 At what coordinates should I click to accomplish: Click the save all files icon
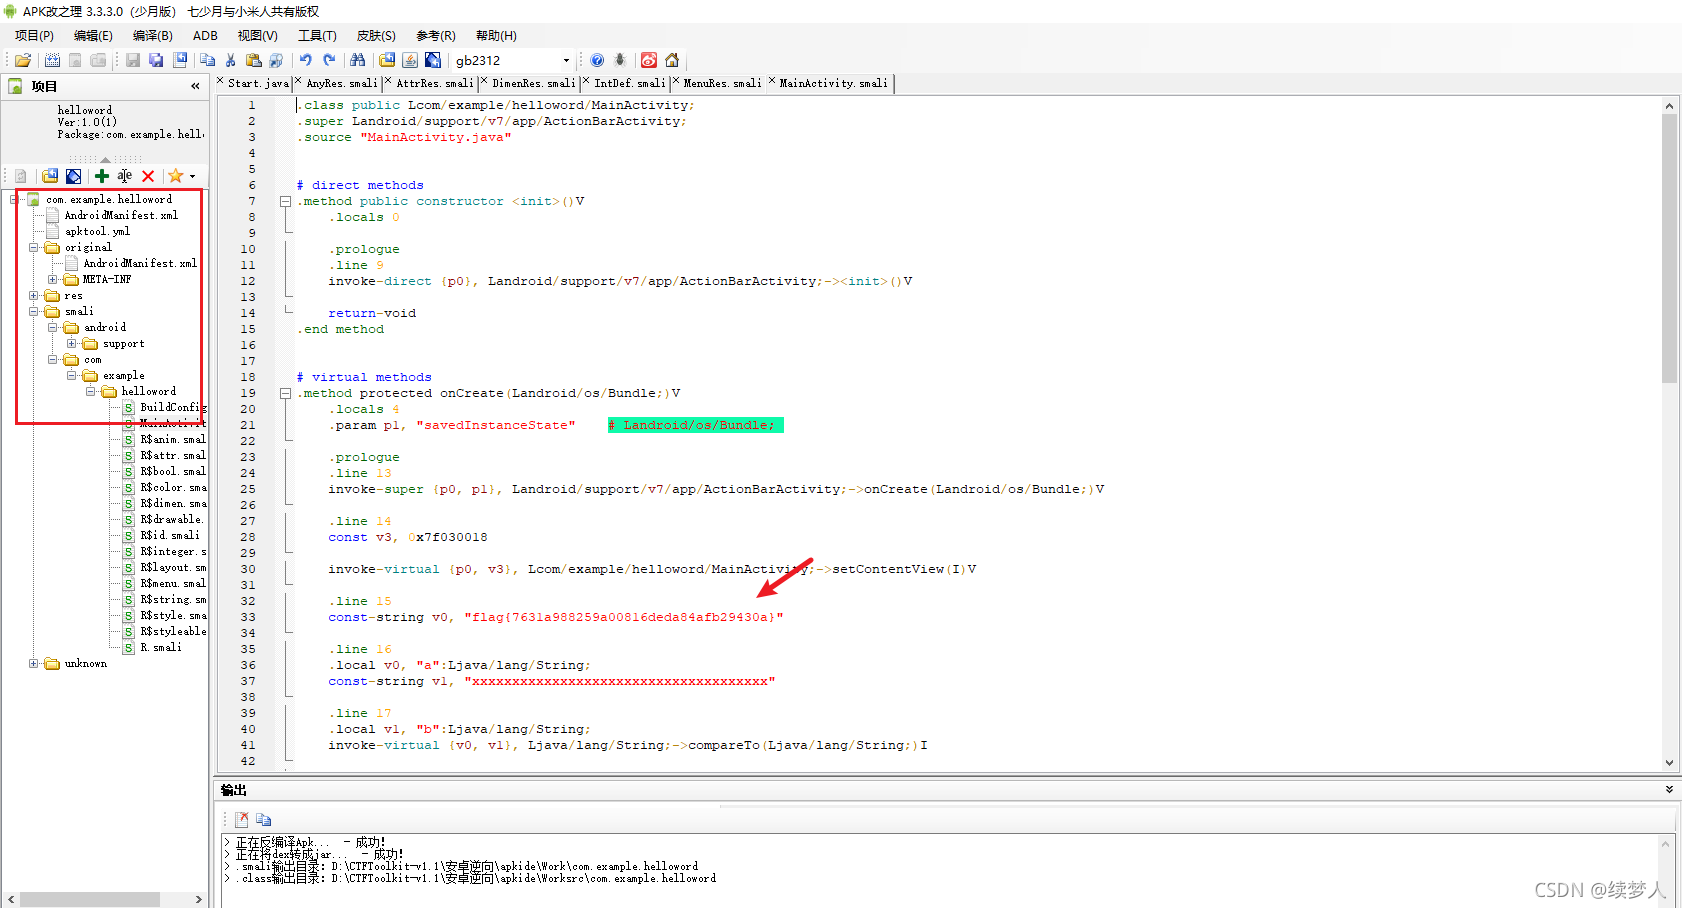(x=156, y=60)
